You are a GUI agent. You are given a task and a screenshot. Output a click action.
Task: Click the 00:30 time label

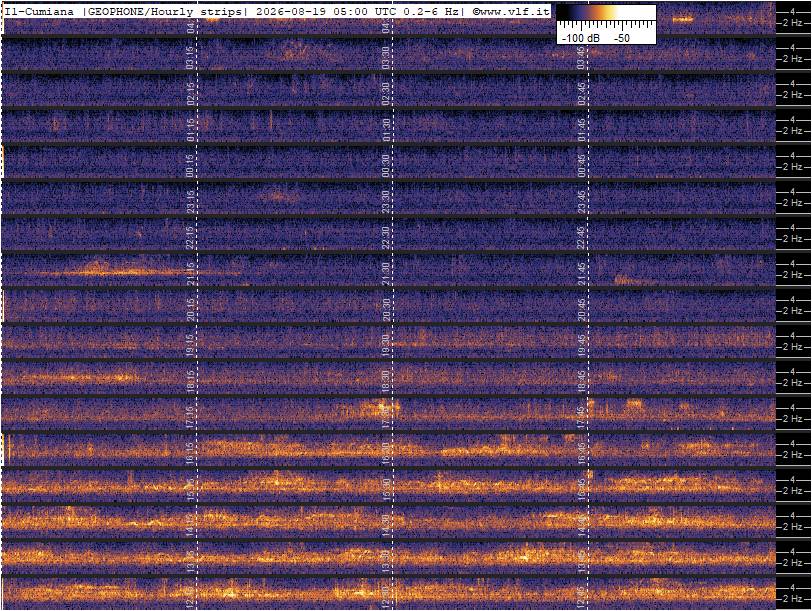click(x=385, y=165)
